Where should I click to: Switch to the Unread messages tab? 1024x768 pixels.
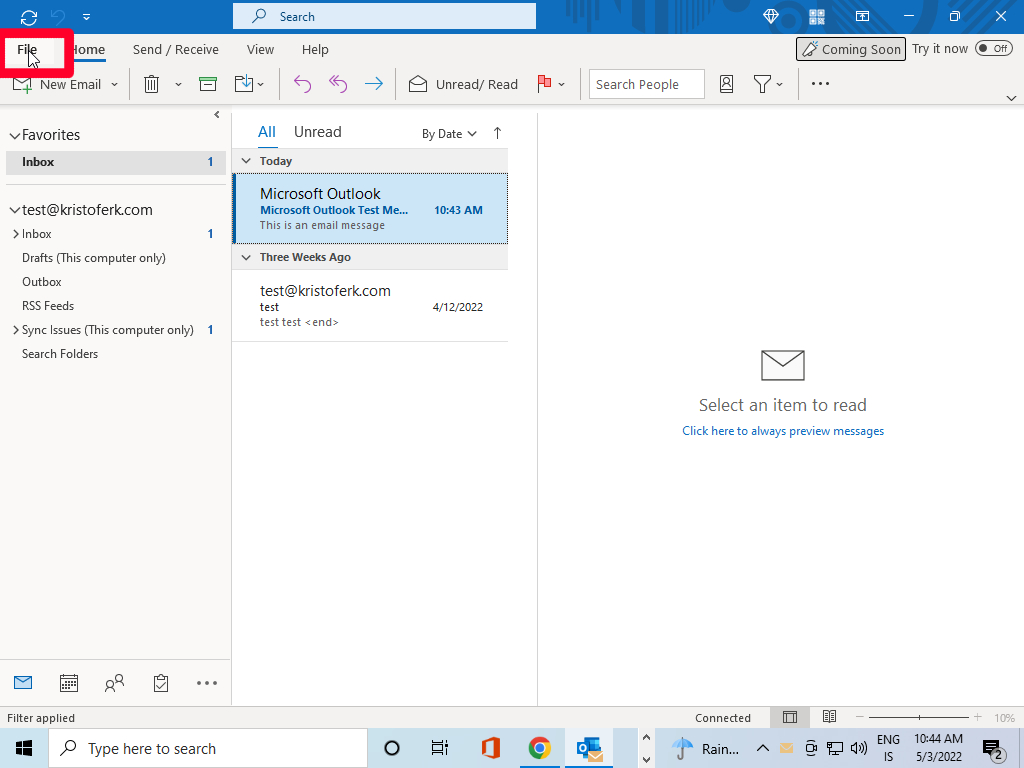coord(317,132)
